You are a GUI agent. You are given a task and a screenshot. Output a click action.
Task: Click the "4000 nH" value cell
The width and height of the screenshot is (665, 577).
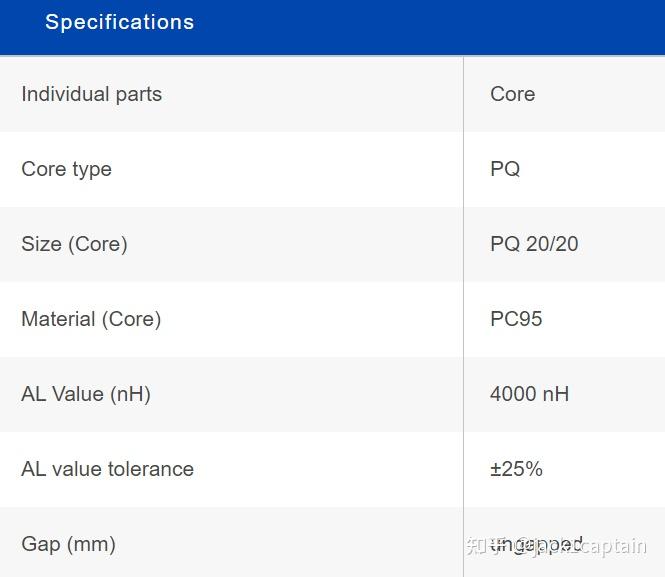(x=529, y=394)
